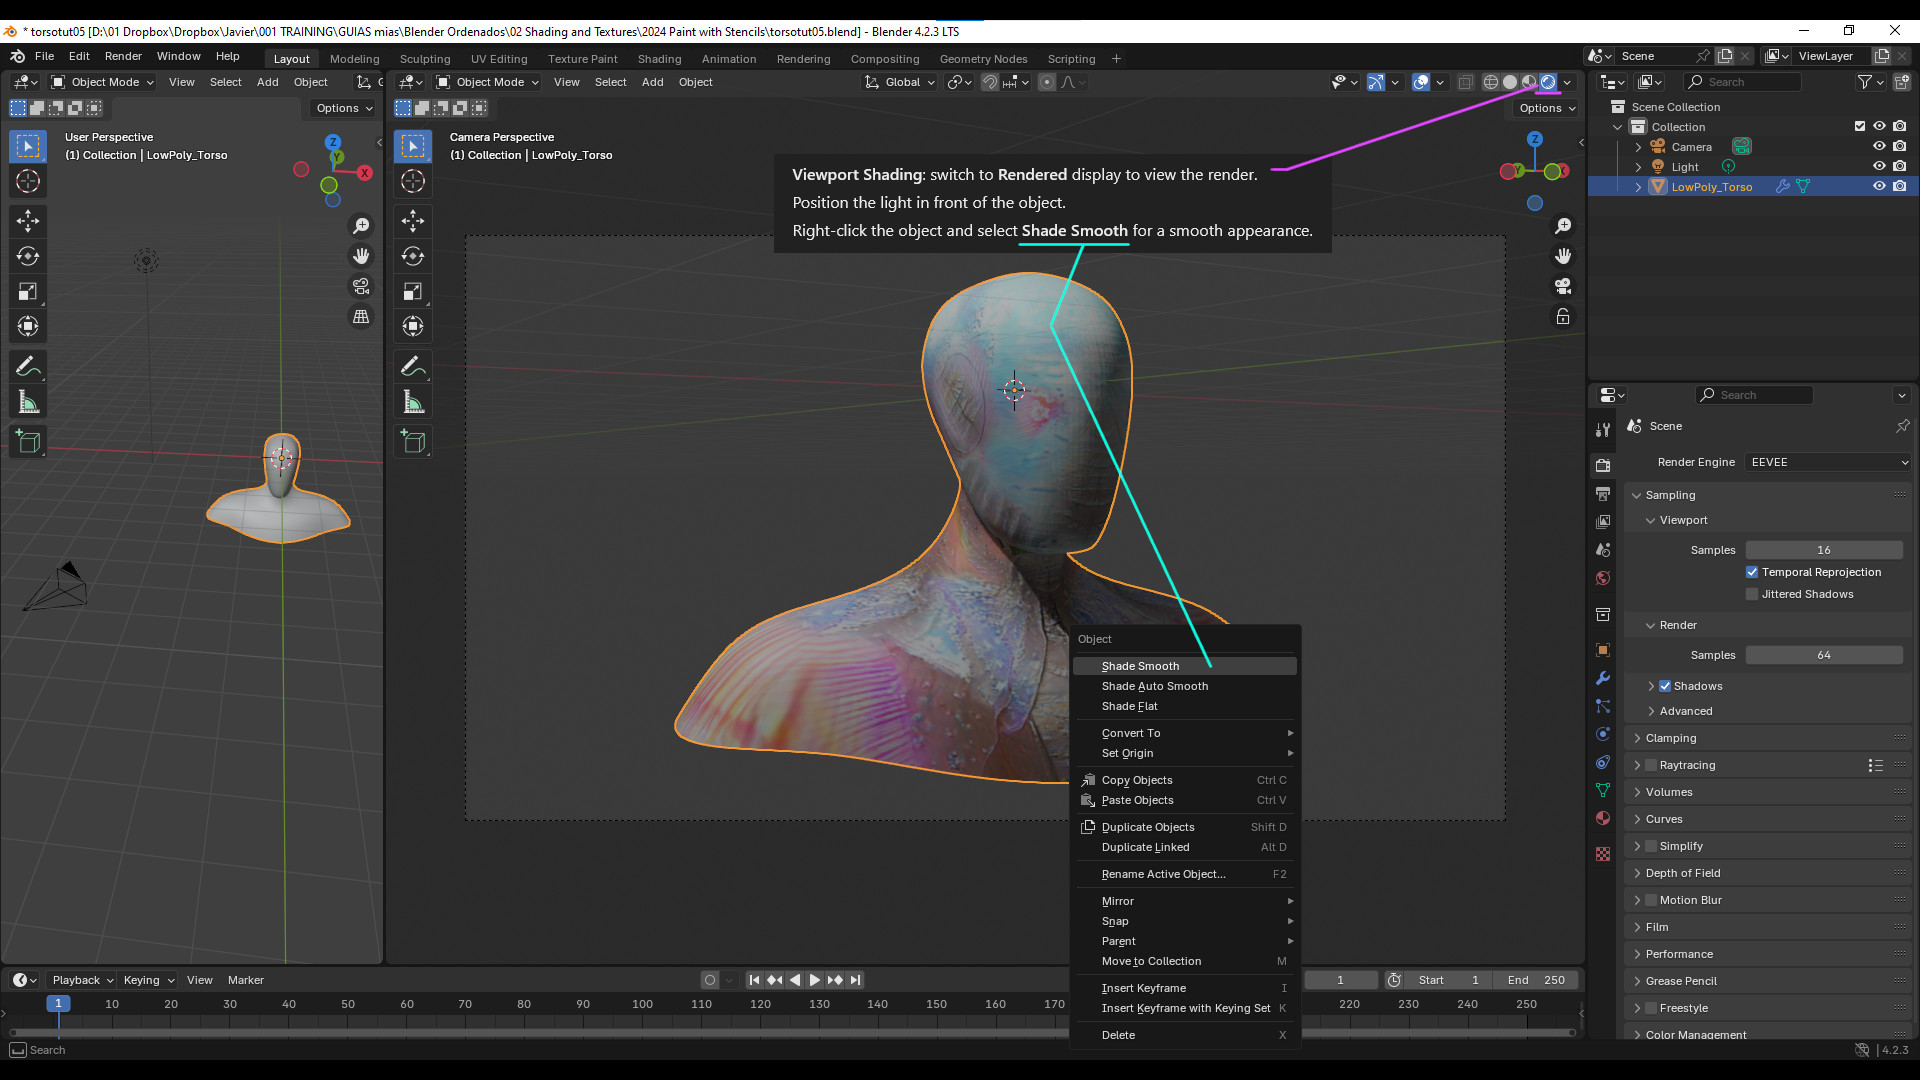Enable the Raytracing checkbox

click(x=1651, y=765)
